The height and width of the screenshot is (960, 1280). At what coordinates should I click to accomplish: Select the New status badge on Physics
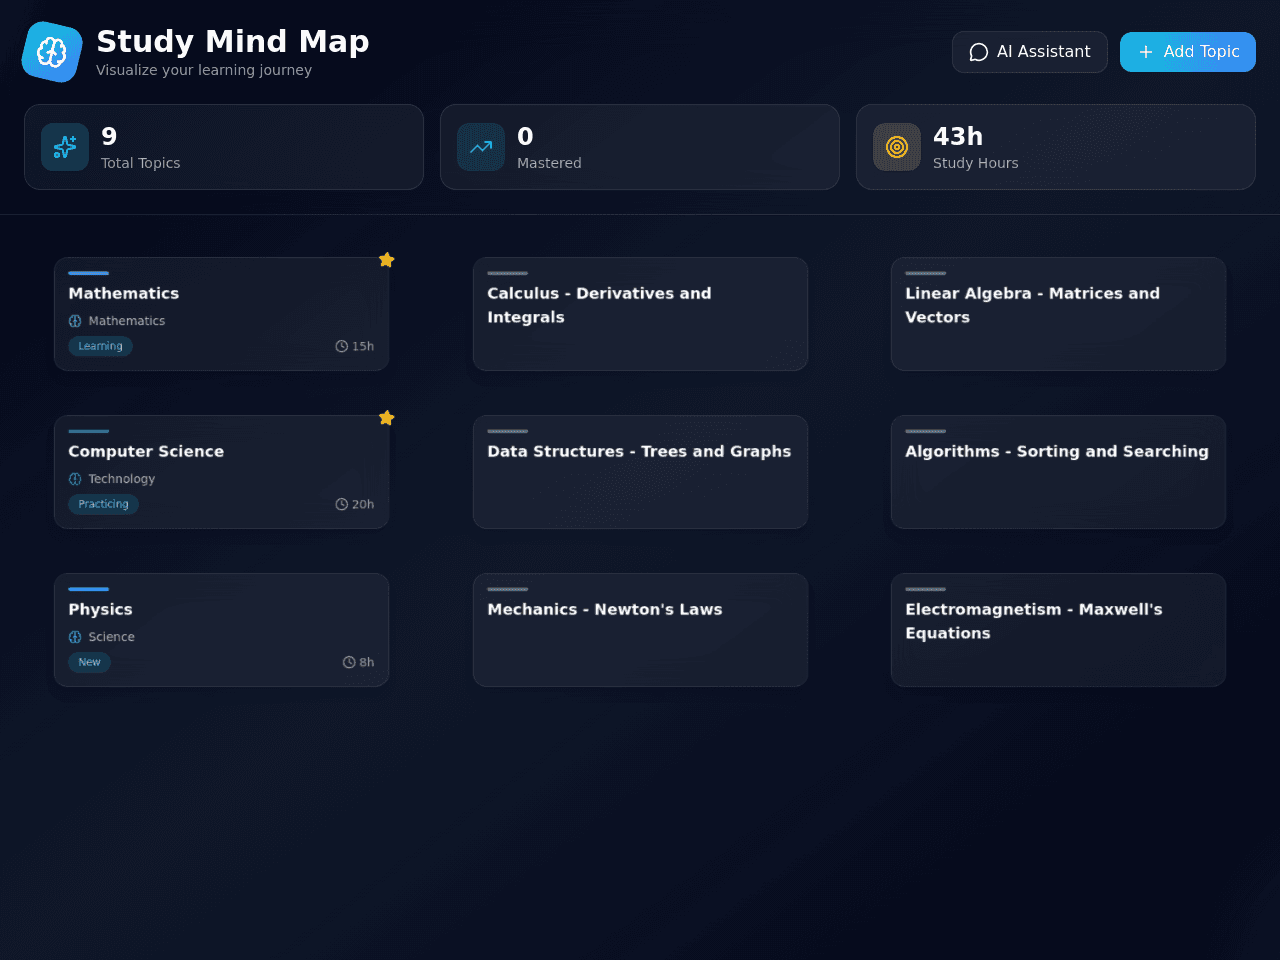[89, 662]
